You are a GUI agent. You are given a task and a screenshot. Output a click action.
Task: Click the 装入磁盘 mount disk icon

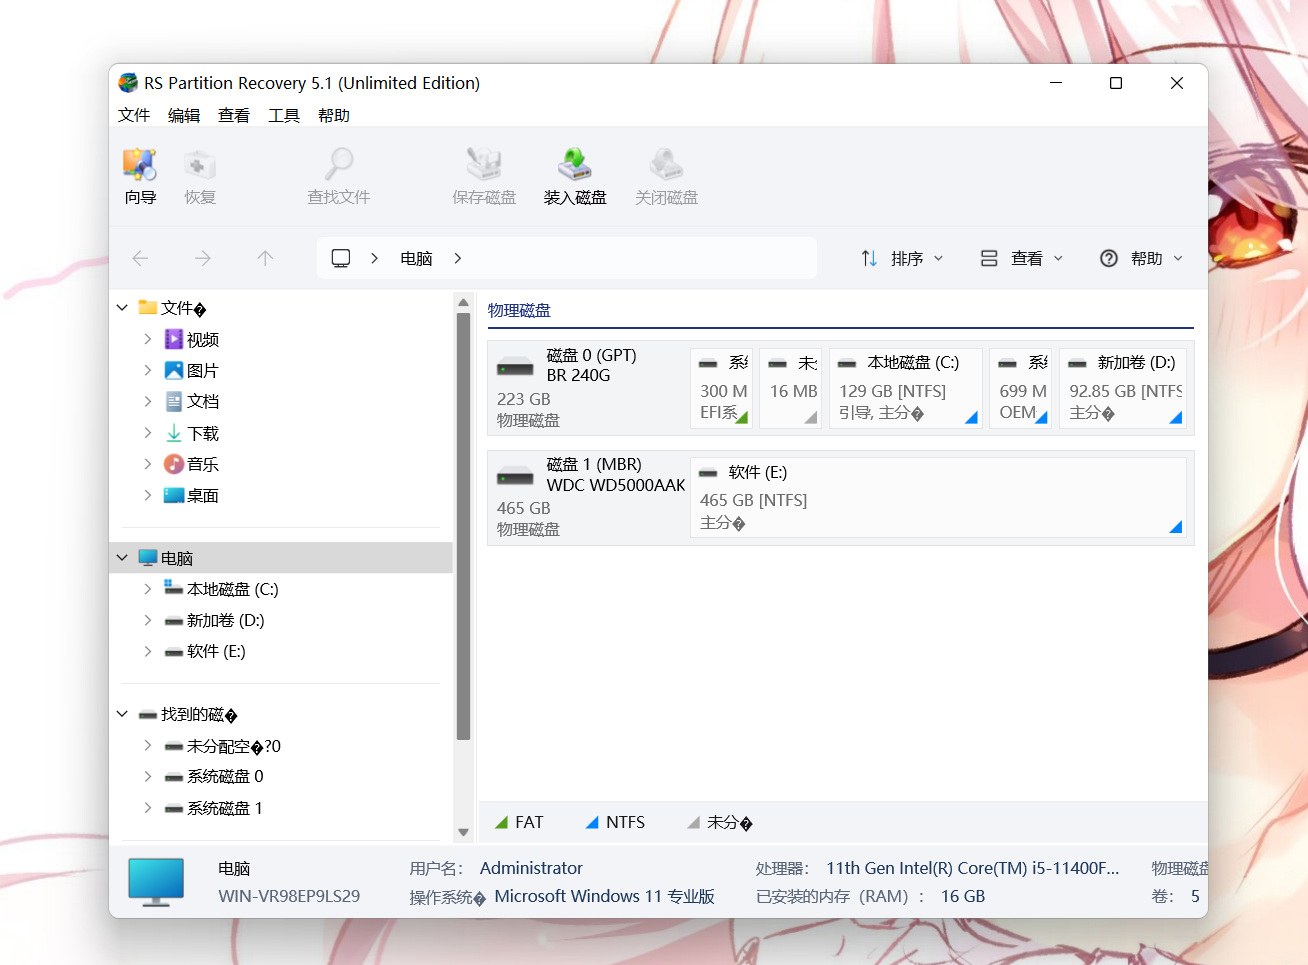coord(575,176)
